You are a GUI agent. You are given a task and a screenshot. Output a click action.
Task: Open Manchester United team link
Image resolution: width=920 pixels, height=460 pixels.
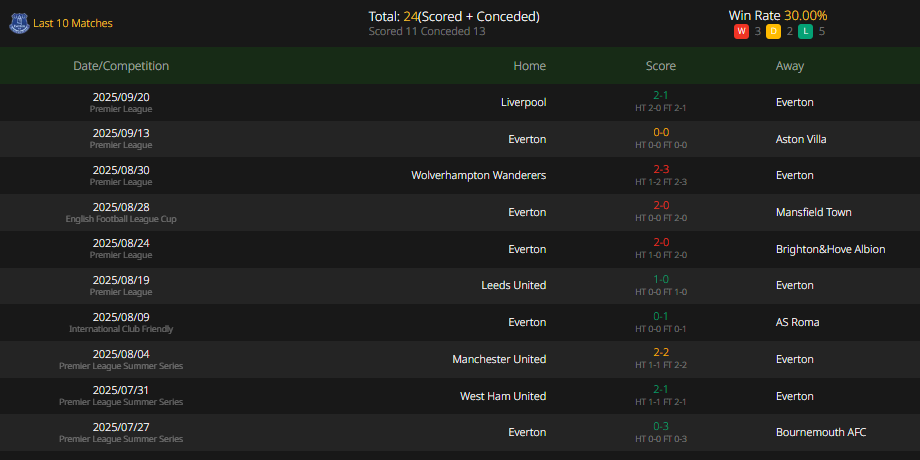coord(499,359)
